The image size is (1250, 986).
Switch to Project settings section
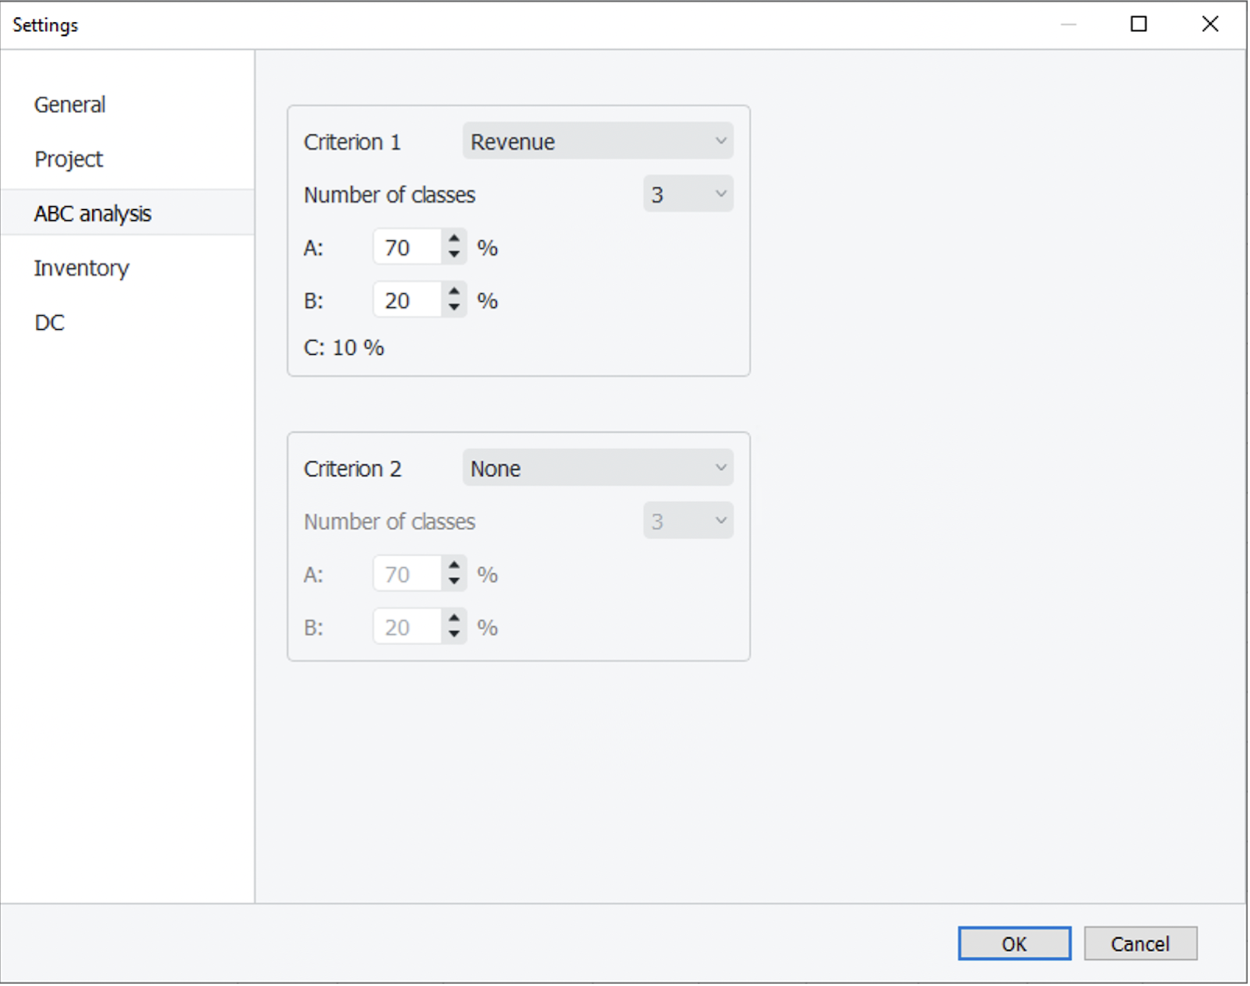click(69, 159)
